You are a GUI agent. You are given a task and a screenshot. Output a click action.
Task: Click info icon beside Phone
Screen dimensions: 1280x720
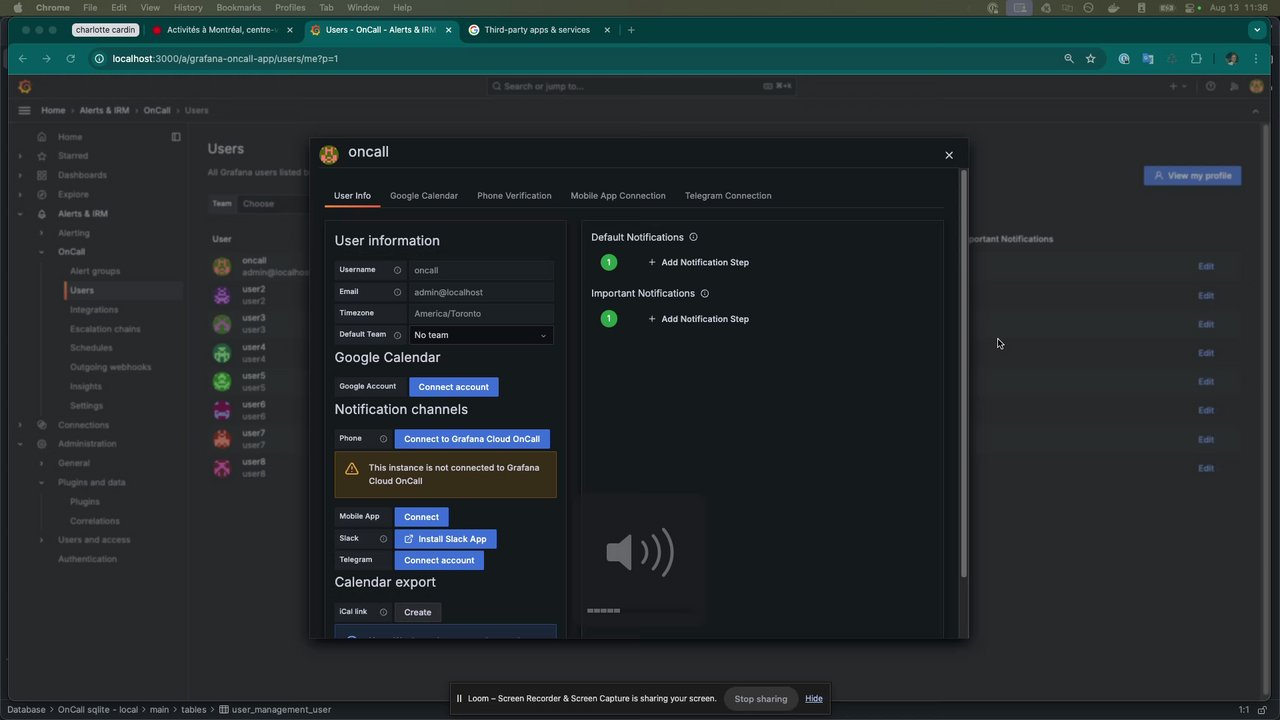383,439
